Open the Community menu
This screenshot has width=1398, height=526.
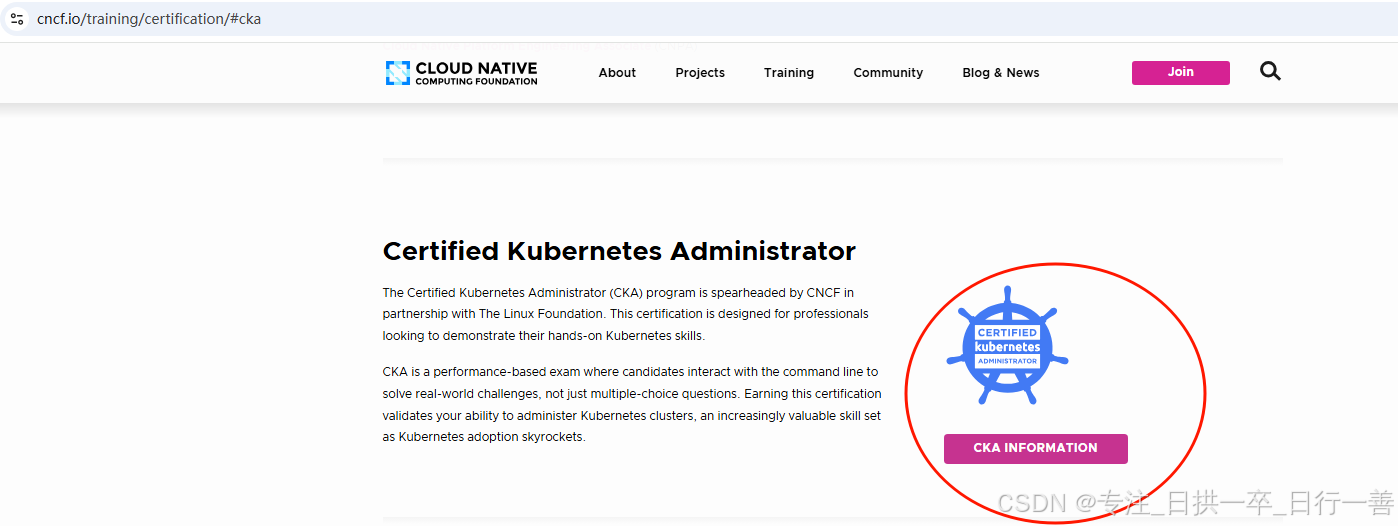point(888,73)
